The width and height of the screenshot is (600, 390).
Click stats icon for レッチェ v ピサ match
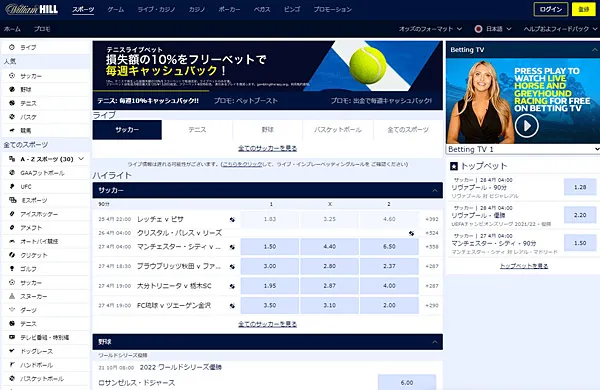point(232,220)
